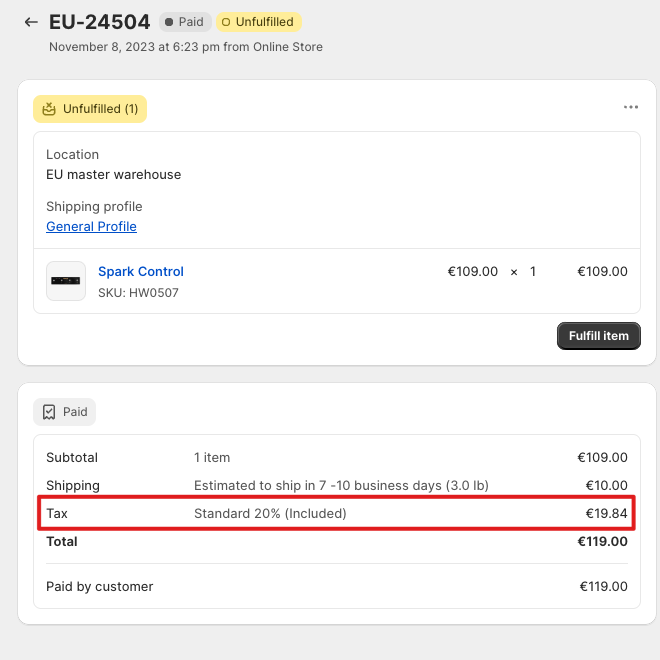Click the Paid by customer row

(x=337, y=586)
